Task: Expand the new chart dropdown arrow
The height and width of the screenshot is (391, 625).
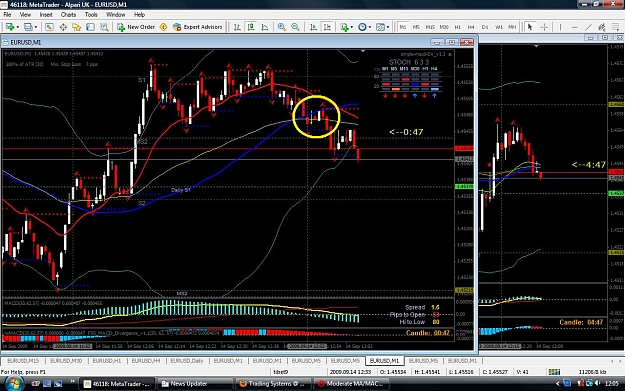Action: coord(17,27)
